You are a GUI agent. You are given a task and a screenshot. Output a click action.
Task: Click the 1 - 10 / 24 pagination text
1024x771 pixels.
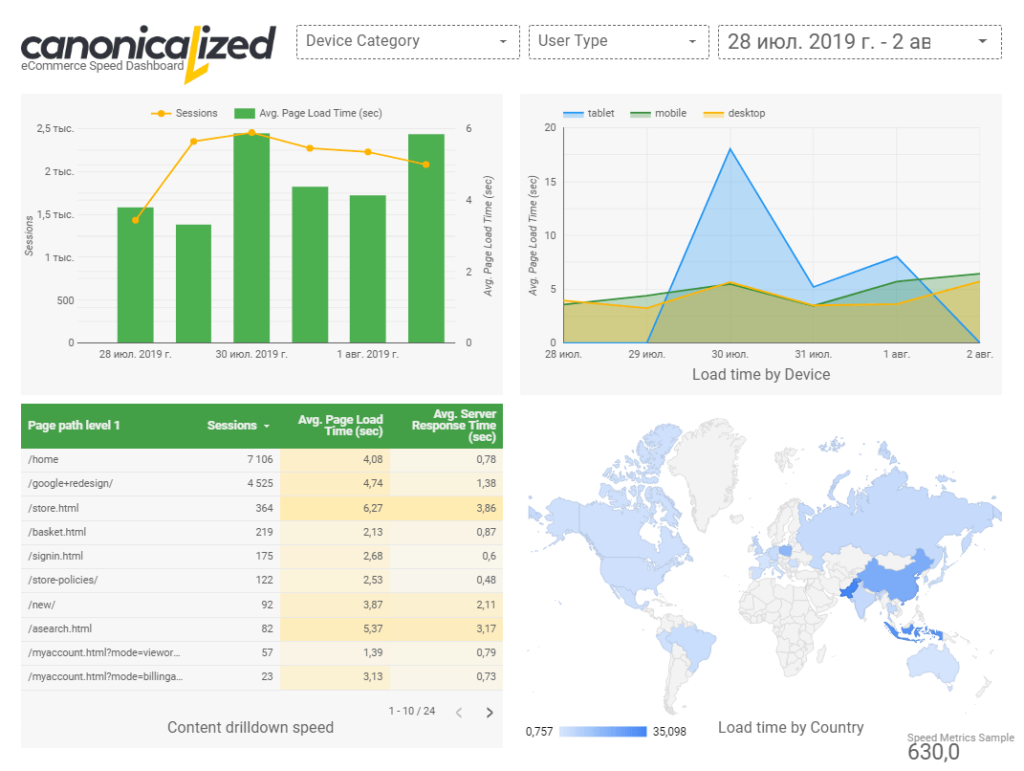click(x=411, y=711)
